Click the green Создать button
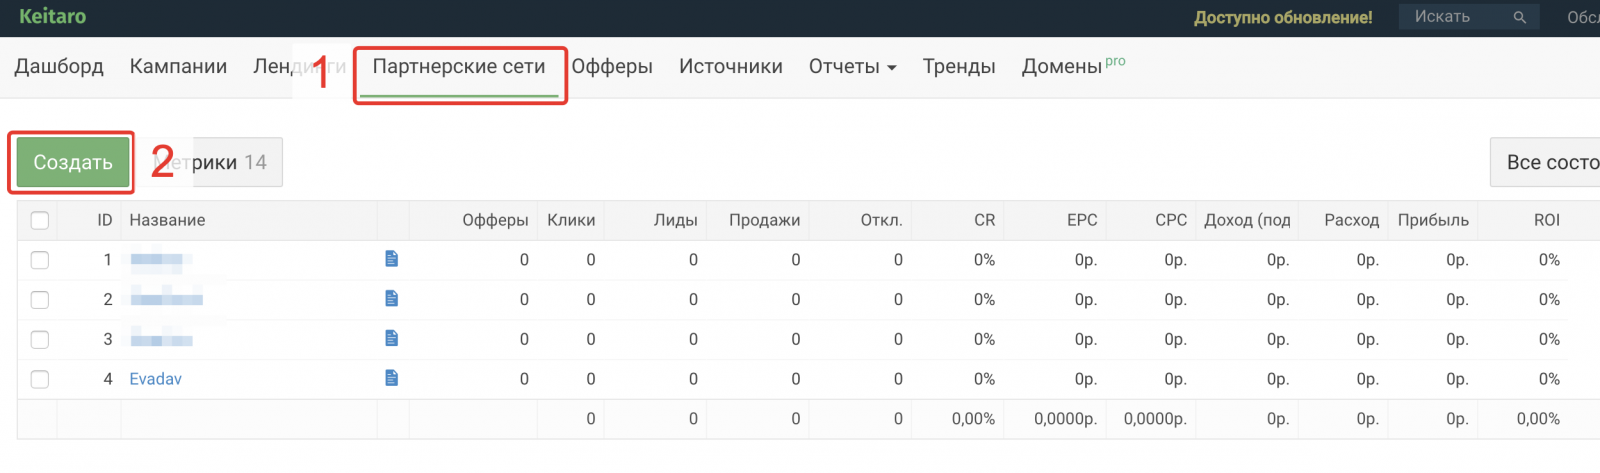Screen dimensions: 1600x473 click(73, 162)
